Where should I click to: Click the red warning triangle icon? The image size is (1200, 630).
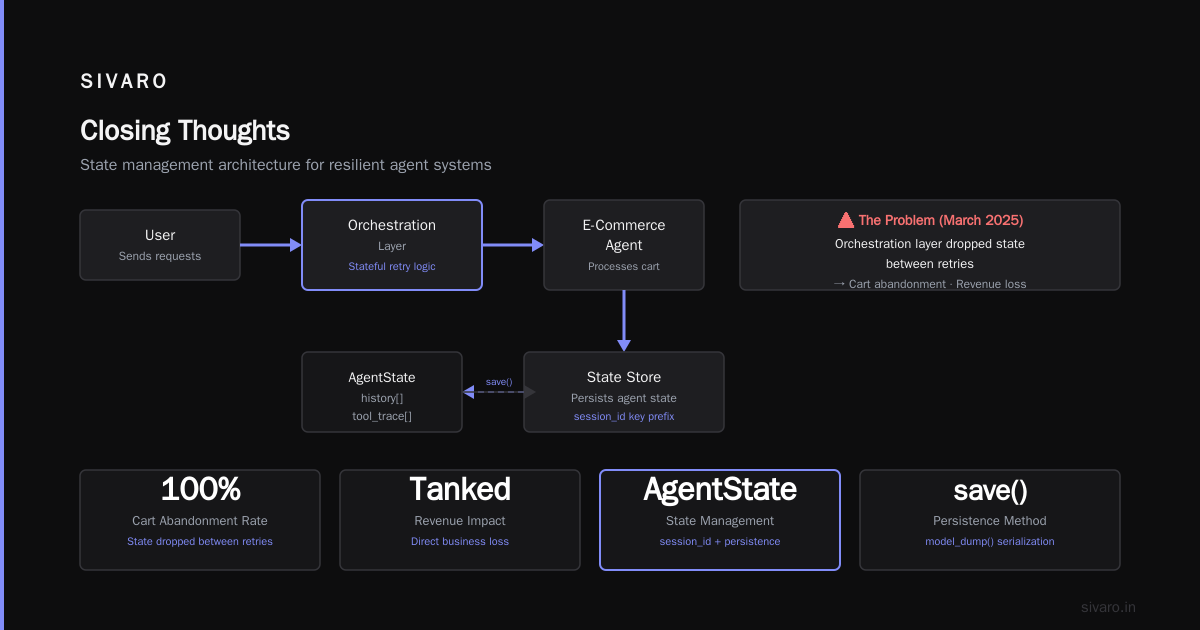845,220
